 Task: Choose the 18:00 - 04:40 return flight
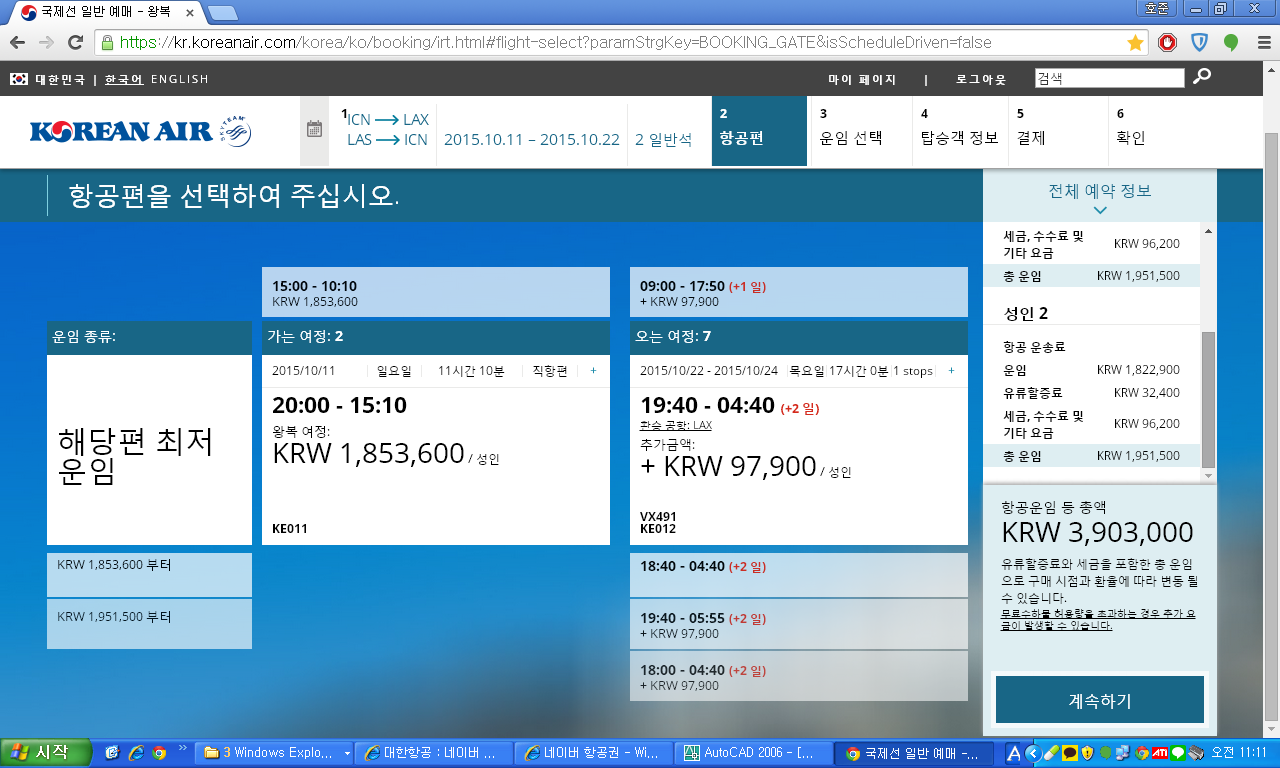pyautogui.click(x=799, y=677)
